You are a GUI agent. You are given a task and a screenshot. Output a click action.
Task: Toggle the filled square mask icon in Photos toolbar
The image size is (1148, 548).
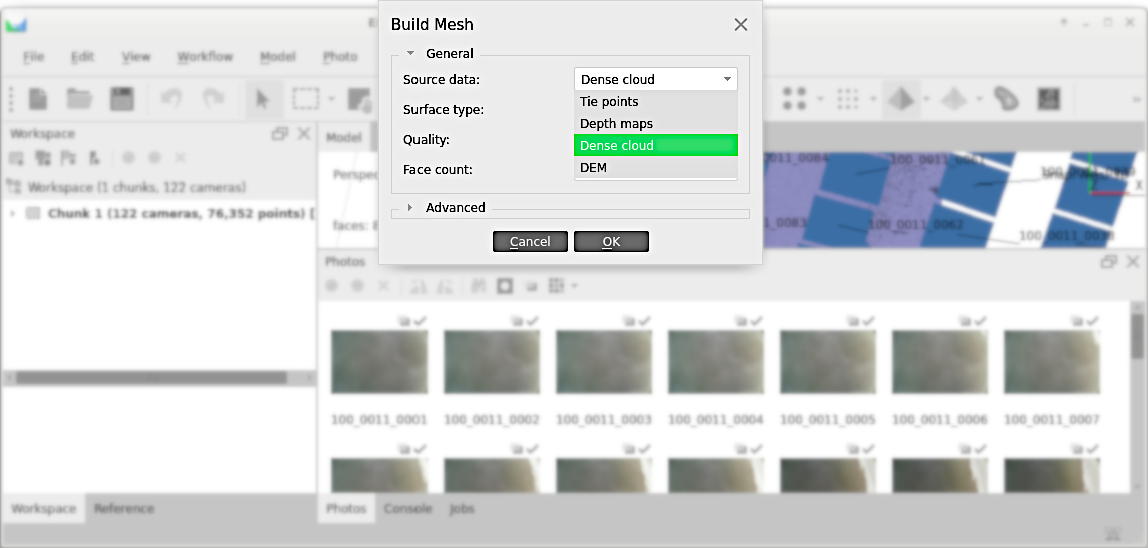504,286
